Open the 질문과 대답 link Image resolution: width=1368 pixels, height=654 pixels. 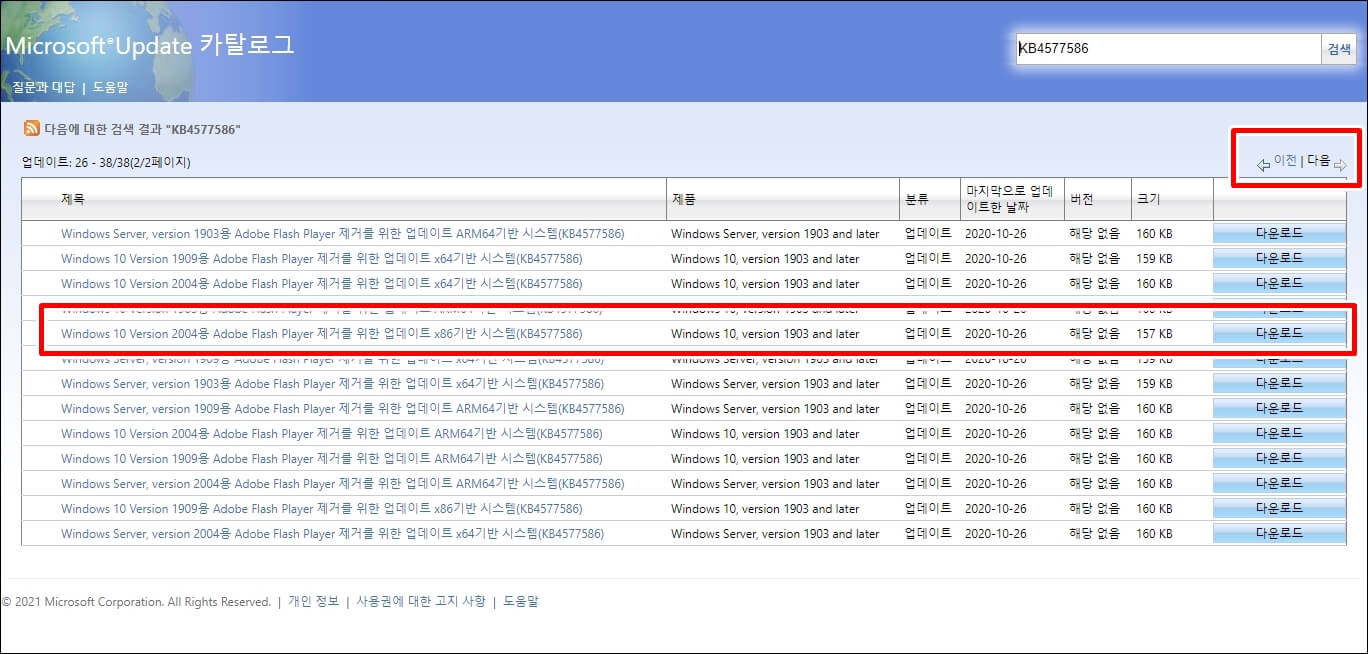(x=43, y=87)
